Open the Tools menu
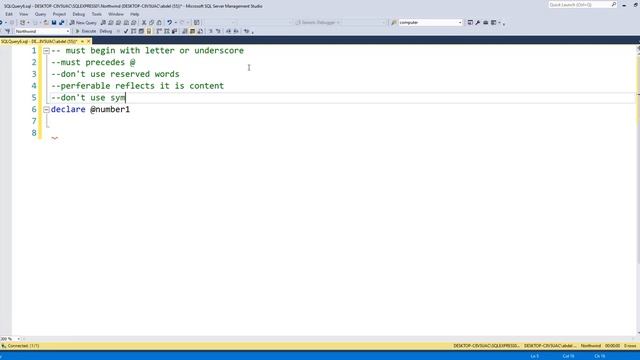This screenshot has width=640, height=360. 97,14
